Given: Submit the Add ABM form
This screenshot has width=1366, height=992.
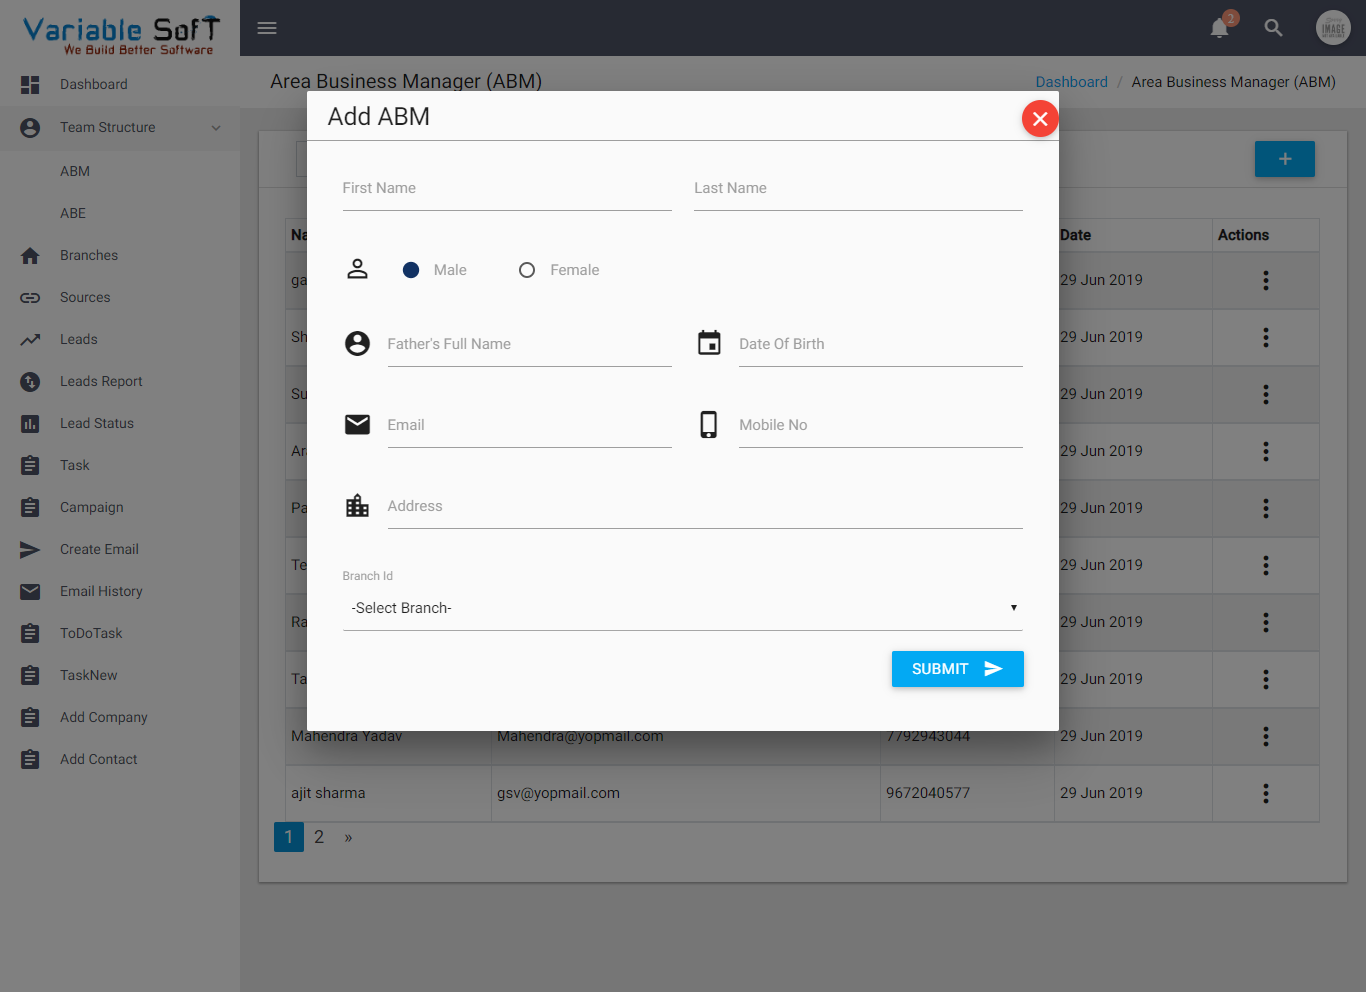Looking at the screenshot, I should click(x=957, y=669).
